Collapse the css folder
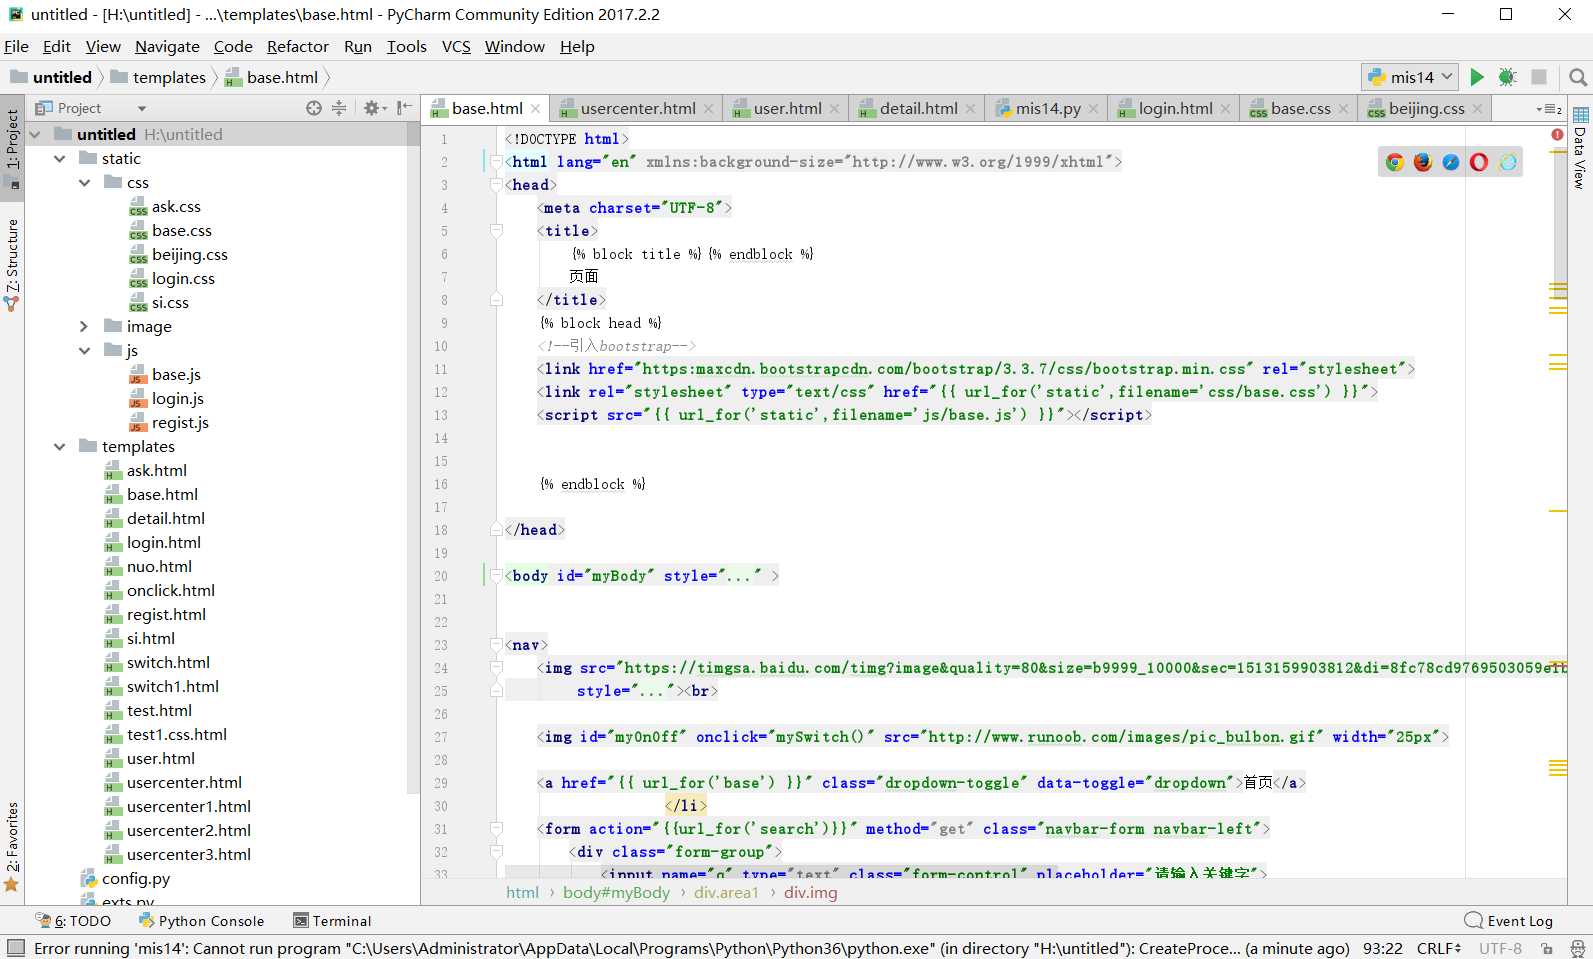The image size is (1593, 959). 84,182
